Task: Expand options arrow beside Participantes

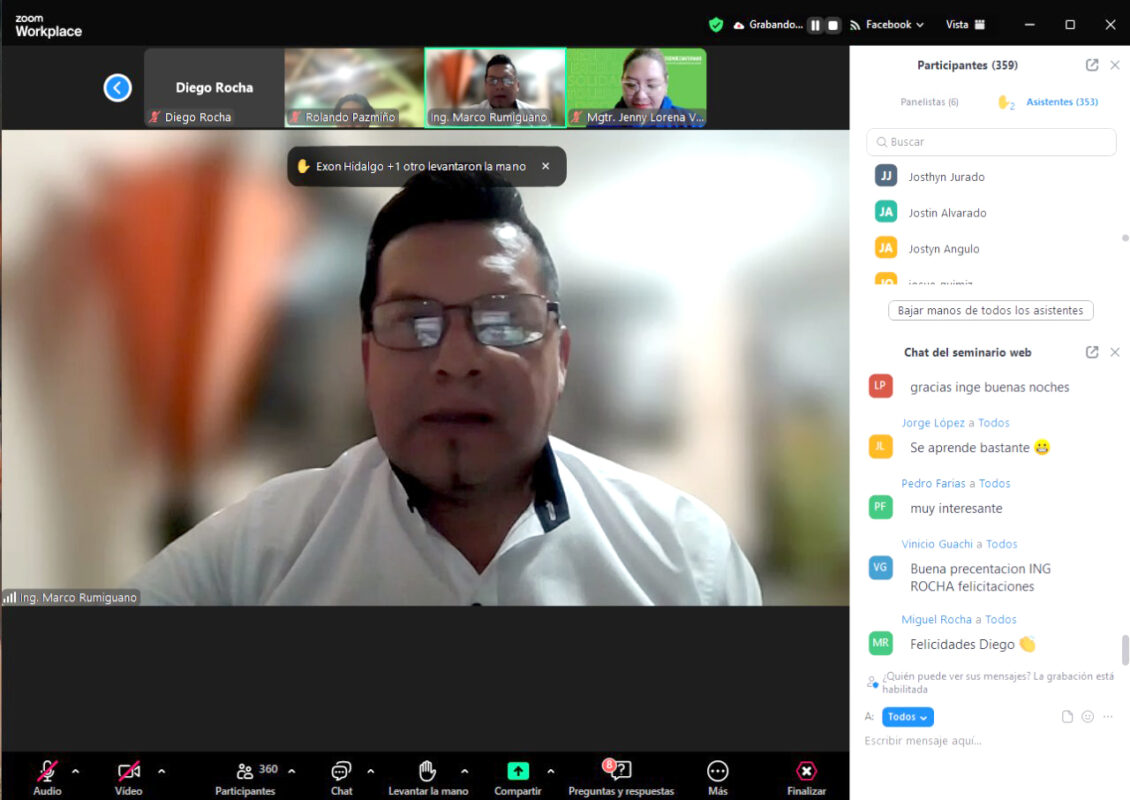Action: pos(292,771)
